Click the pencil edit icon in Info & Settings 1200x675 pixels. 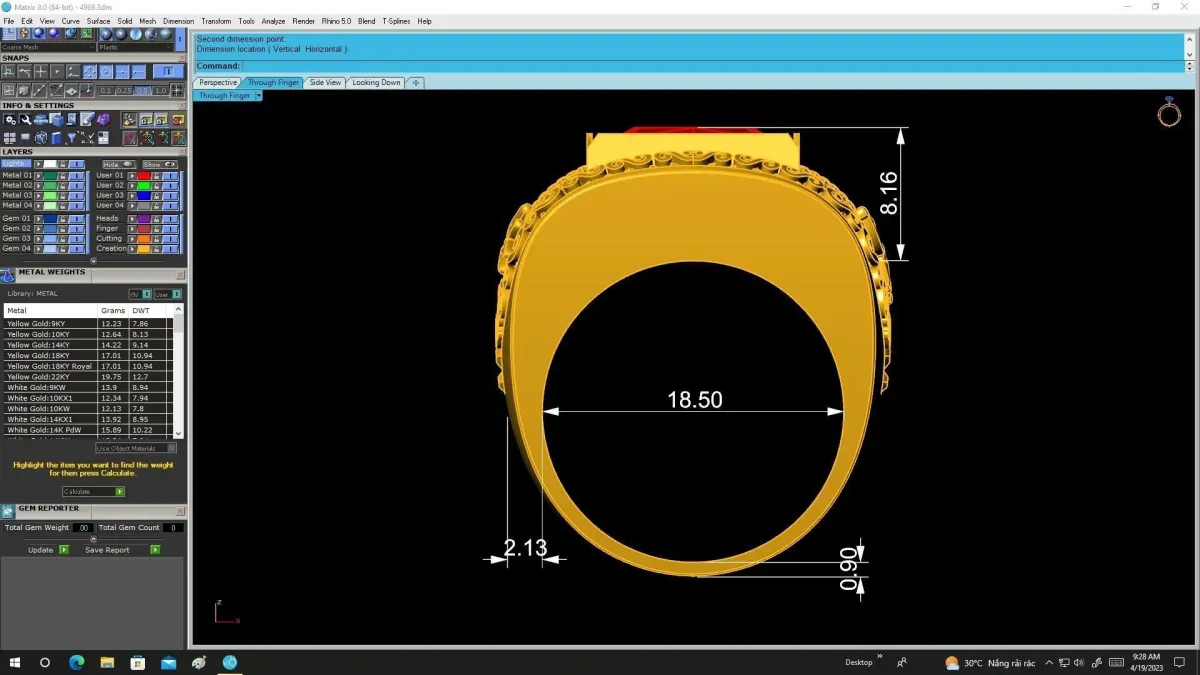pyautogui.click(x=87, y=117)
